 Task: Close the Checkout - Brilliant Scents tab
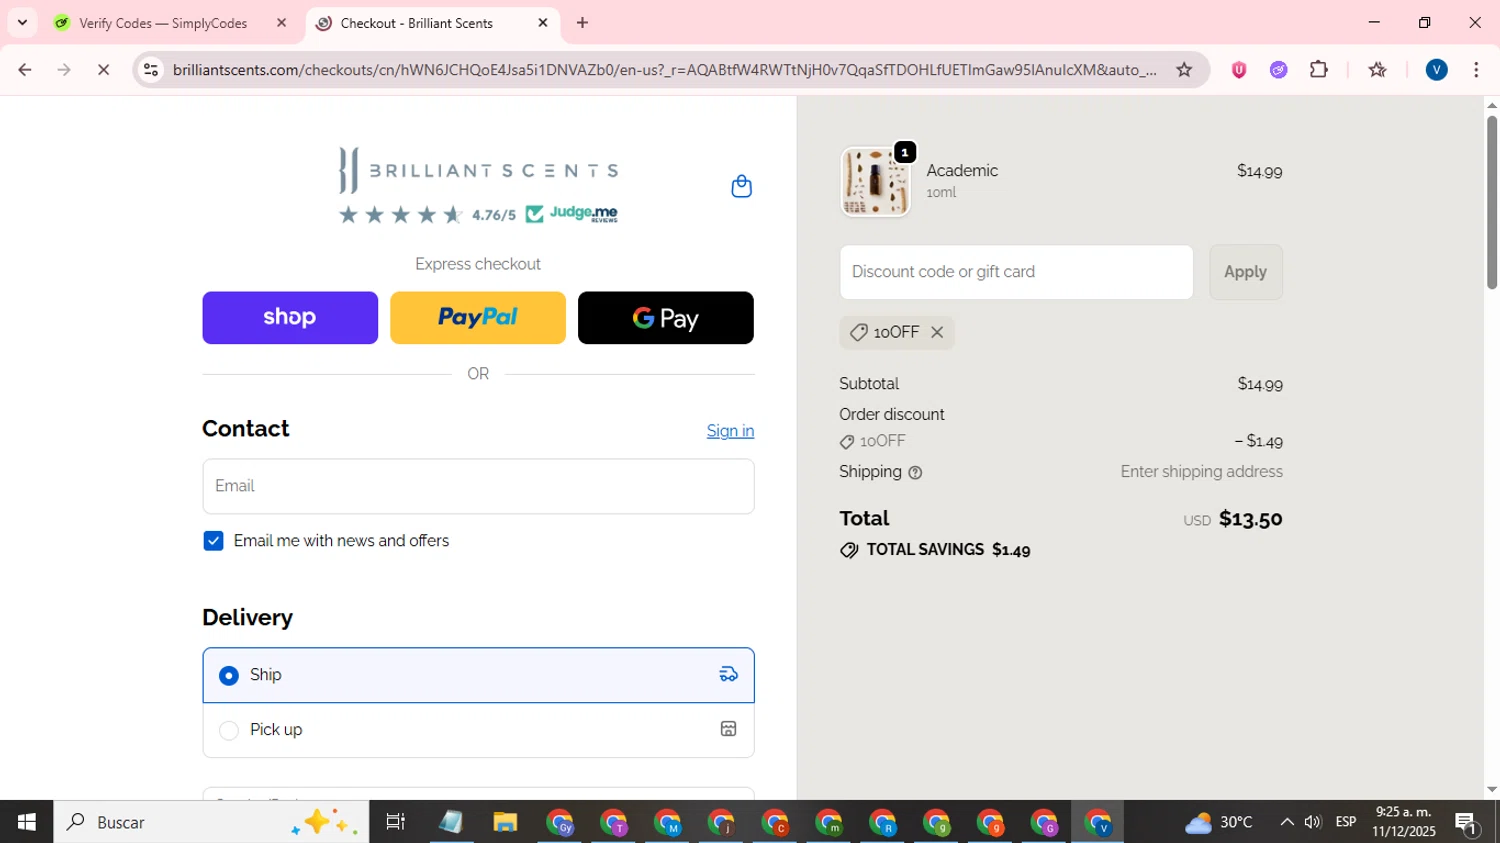pos(543,23)
